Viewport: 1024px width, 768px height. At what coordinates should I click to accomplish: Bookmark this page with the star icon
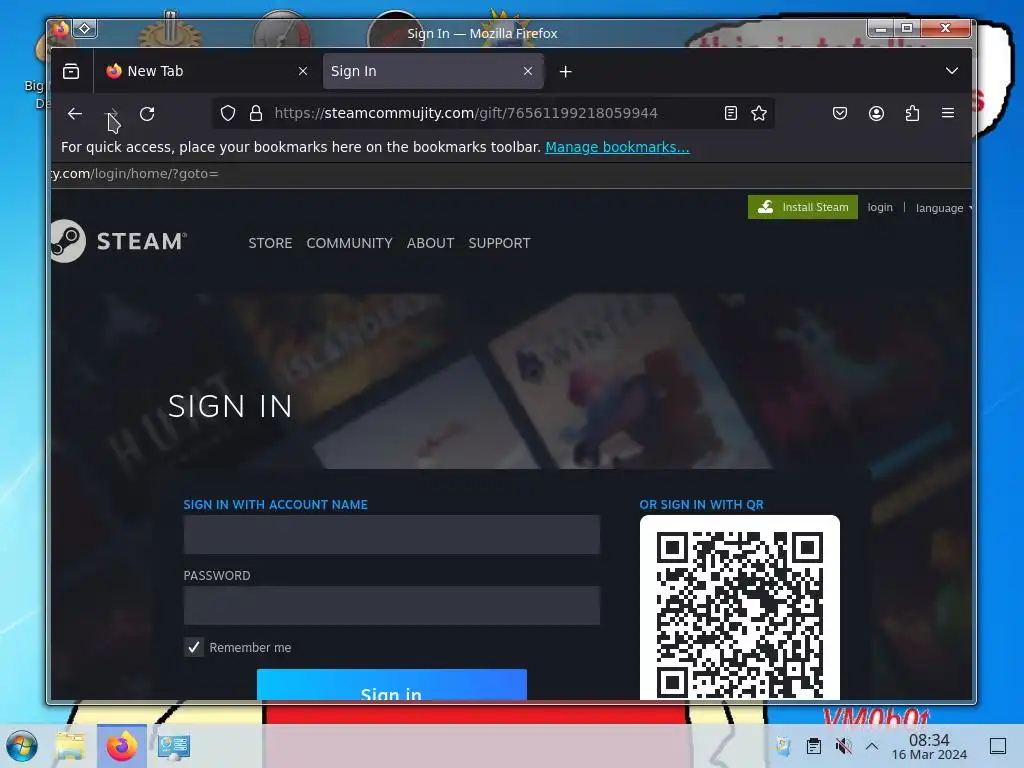pyautogui.click(x=759, y=113)
